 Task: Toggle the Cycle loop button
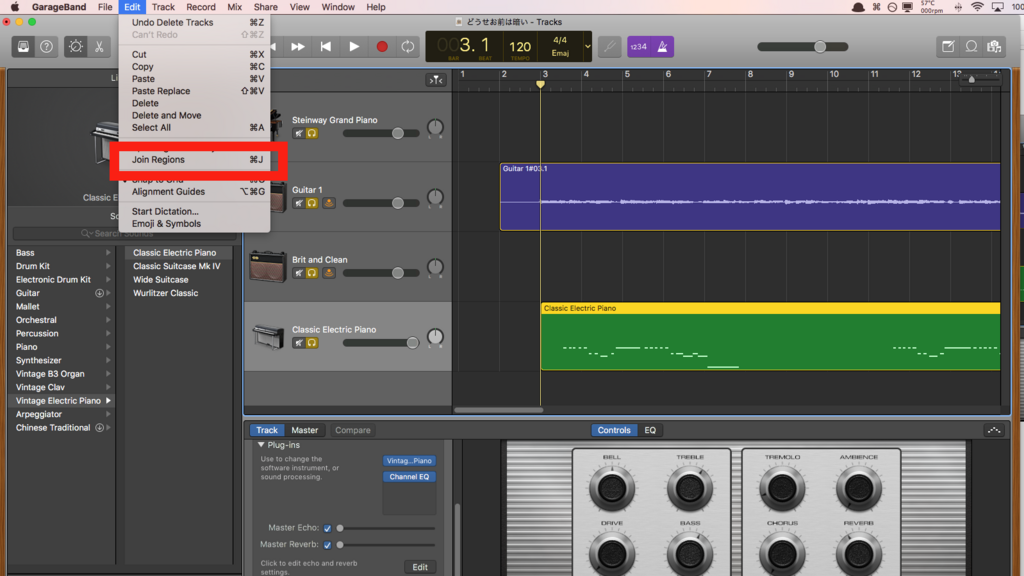click(408, 46)
